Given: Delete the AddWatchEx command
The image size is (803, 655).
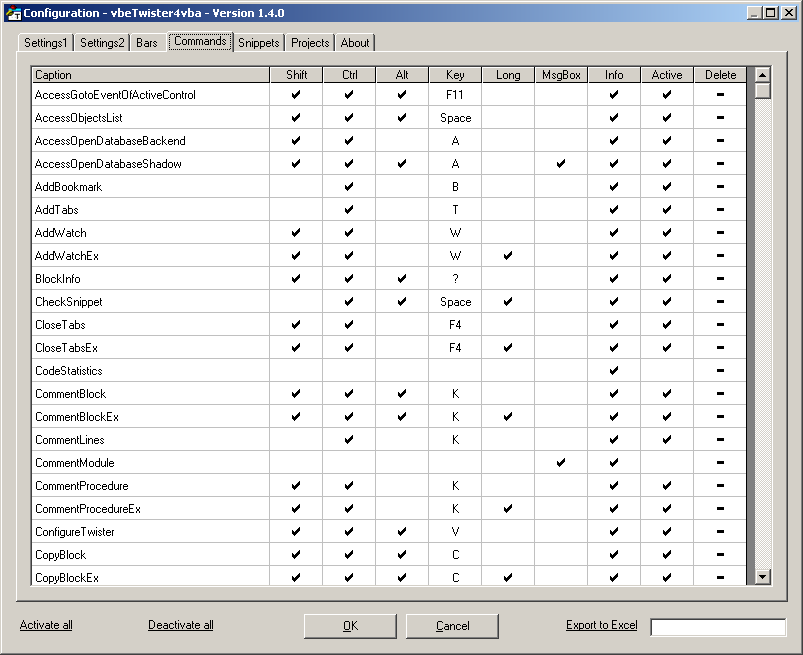Looking at the screenshot, I should [x=720, y=256].
